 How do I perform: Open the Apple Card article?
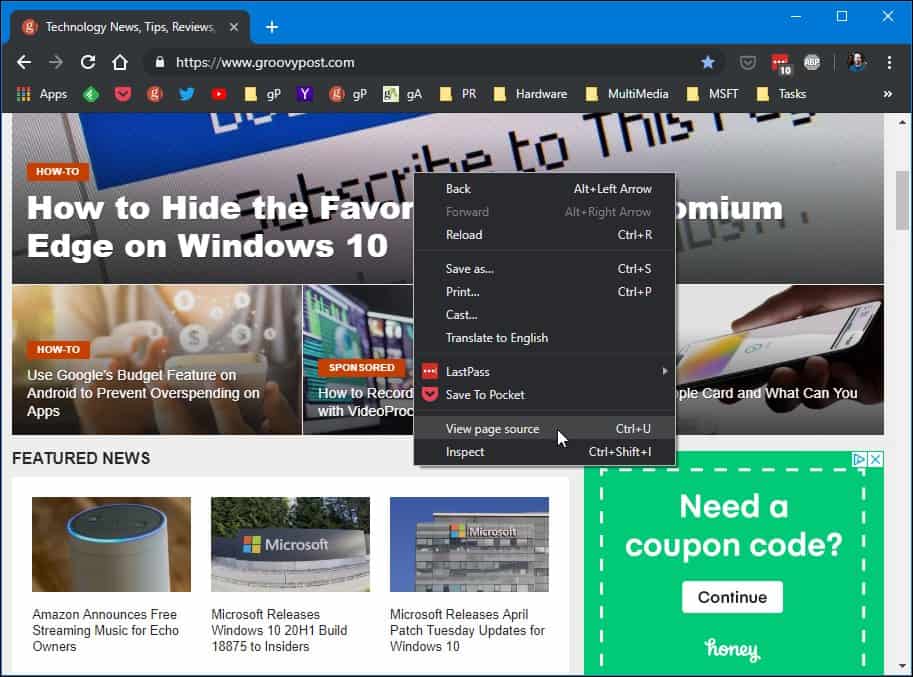coord(766,393)
